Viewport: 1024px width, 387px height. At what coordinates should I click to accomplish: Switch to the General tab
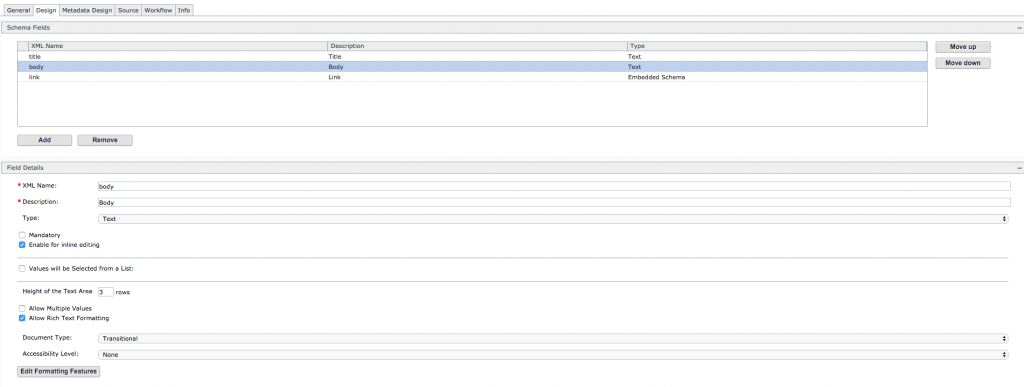[19, 10]
